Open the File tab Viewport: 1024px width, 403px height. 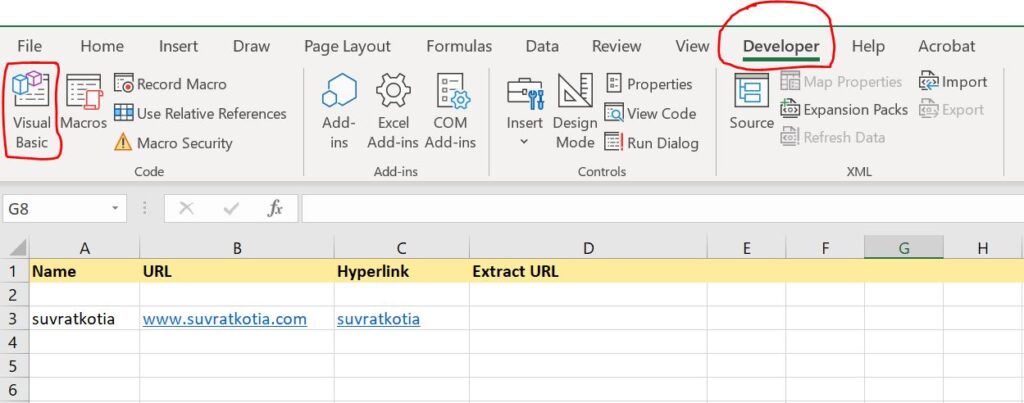click(29, 46)
